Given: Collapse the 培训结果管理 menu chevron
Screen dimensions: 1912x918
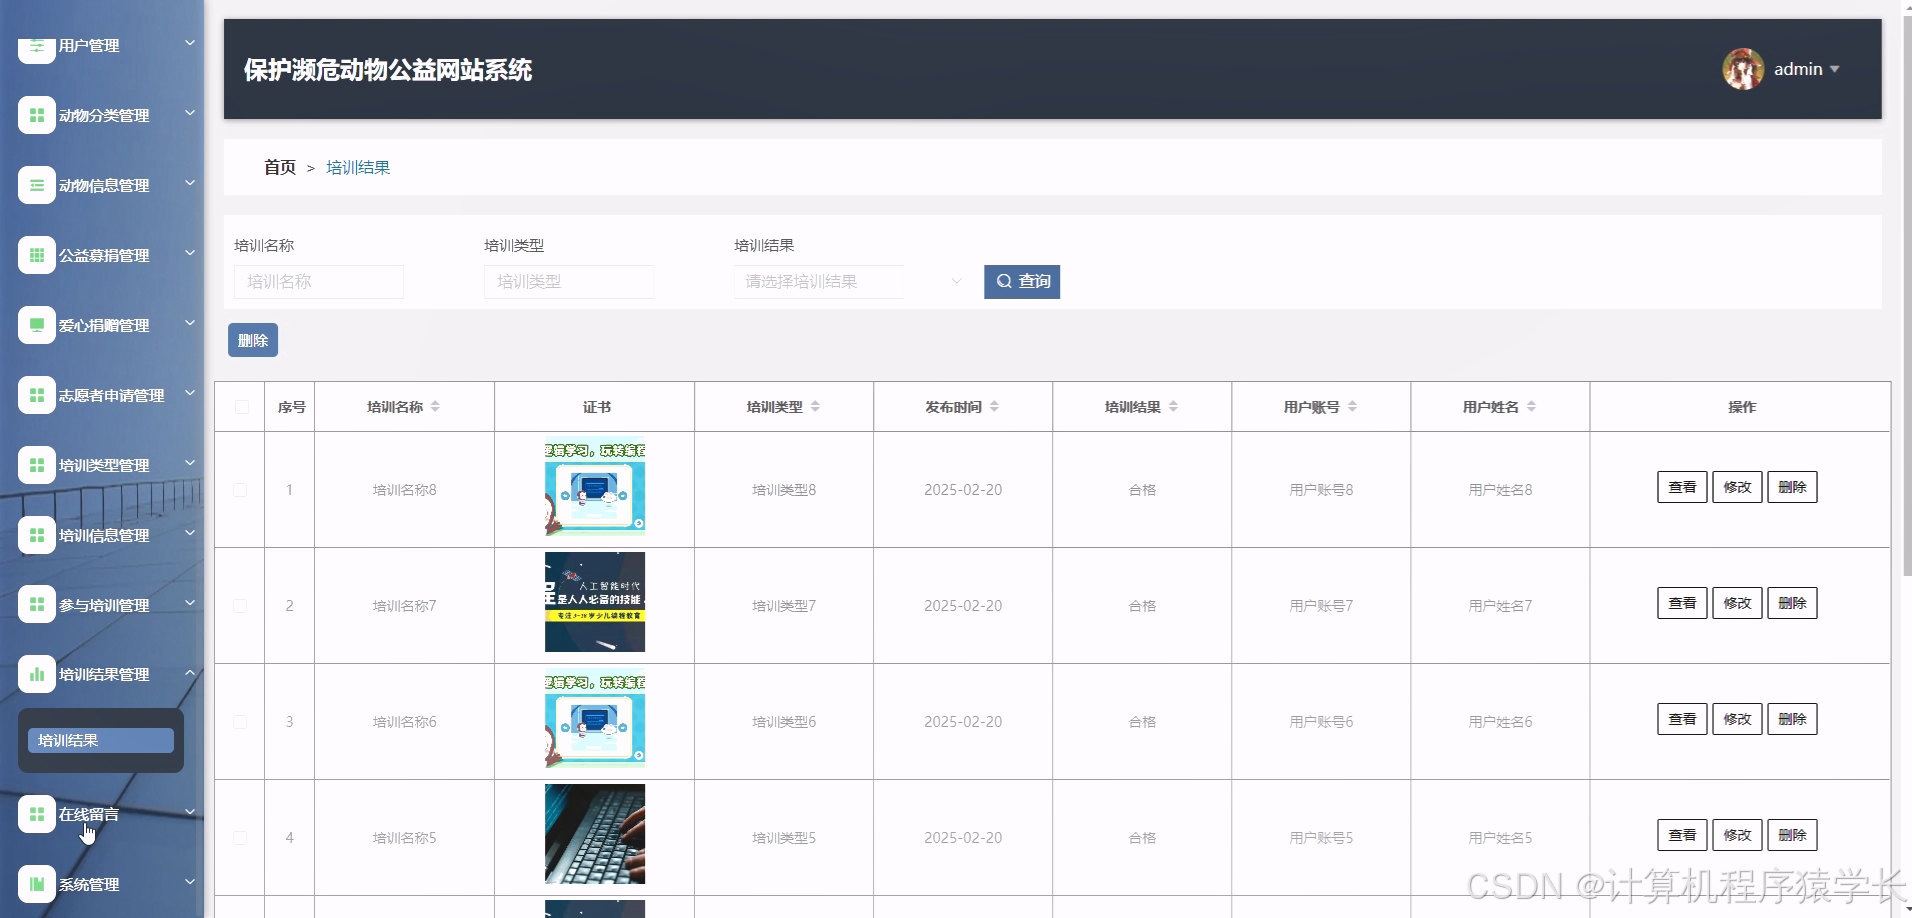Looking at the screenshot, I should point(190,673).
